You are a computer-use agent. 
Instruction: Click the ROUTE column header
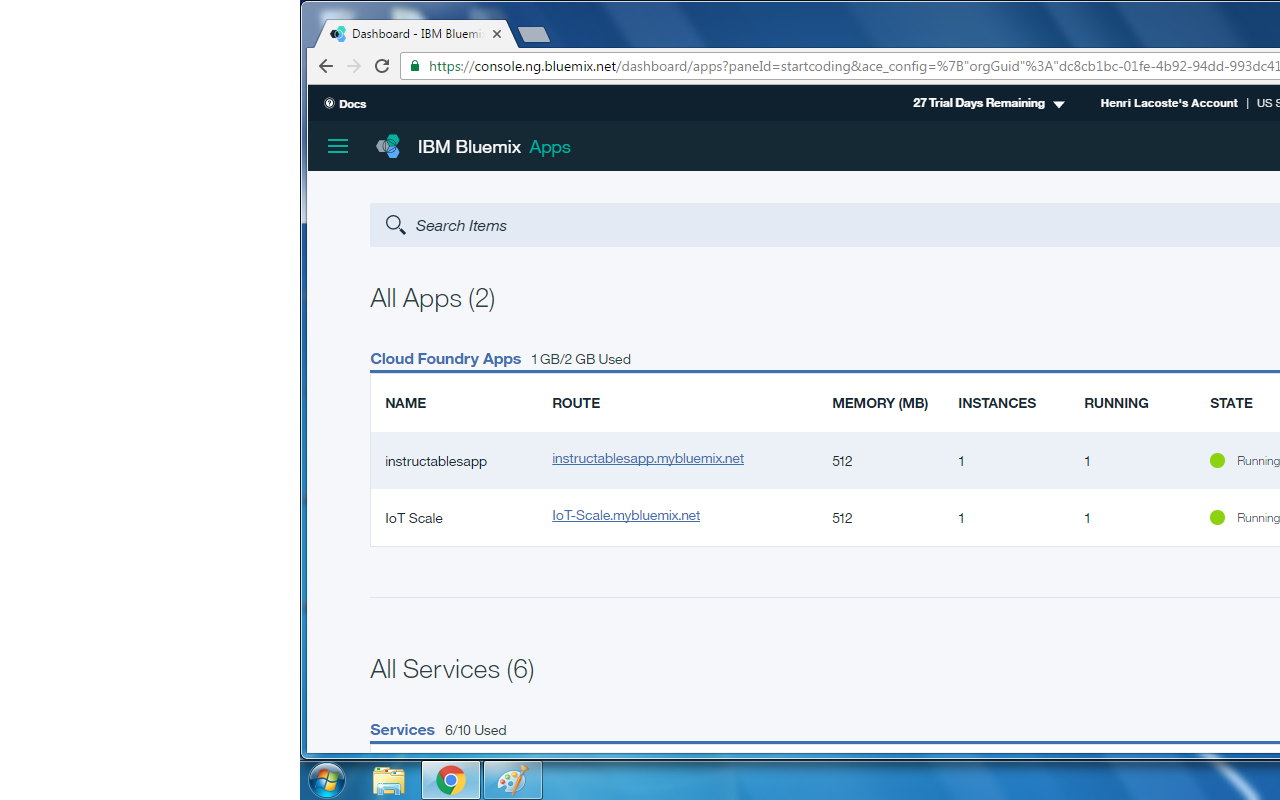tap(576, 403)
